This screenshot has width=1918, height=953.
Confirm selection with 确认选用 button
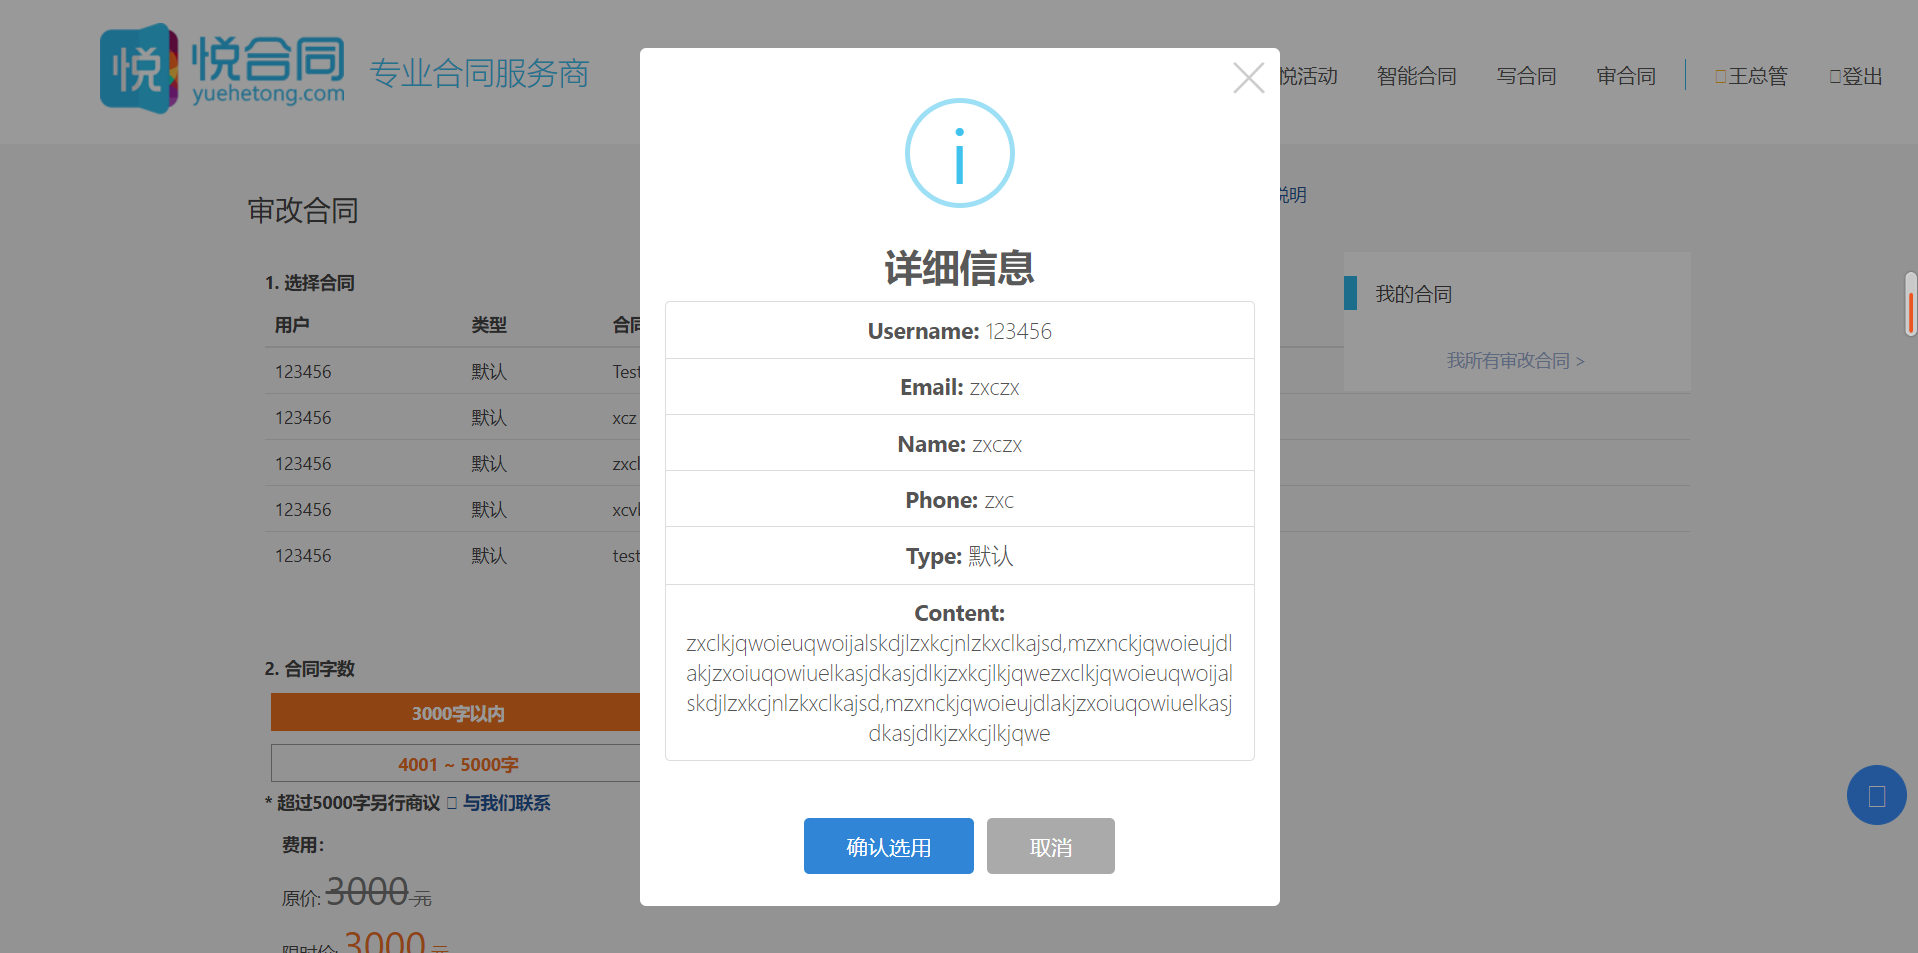tap(889, 846)
